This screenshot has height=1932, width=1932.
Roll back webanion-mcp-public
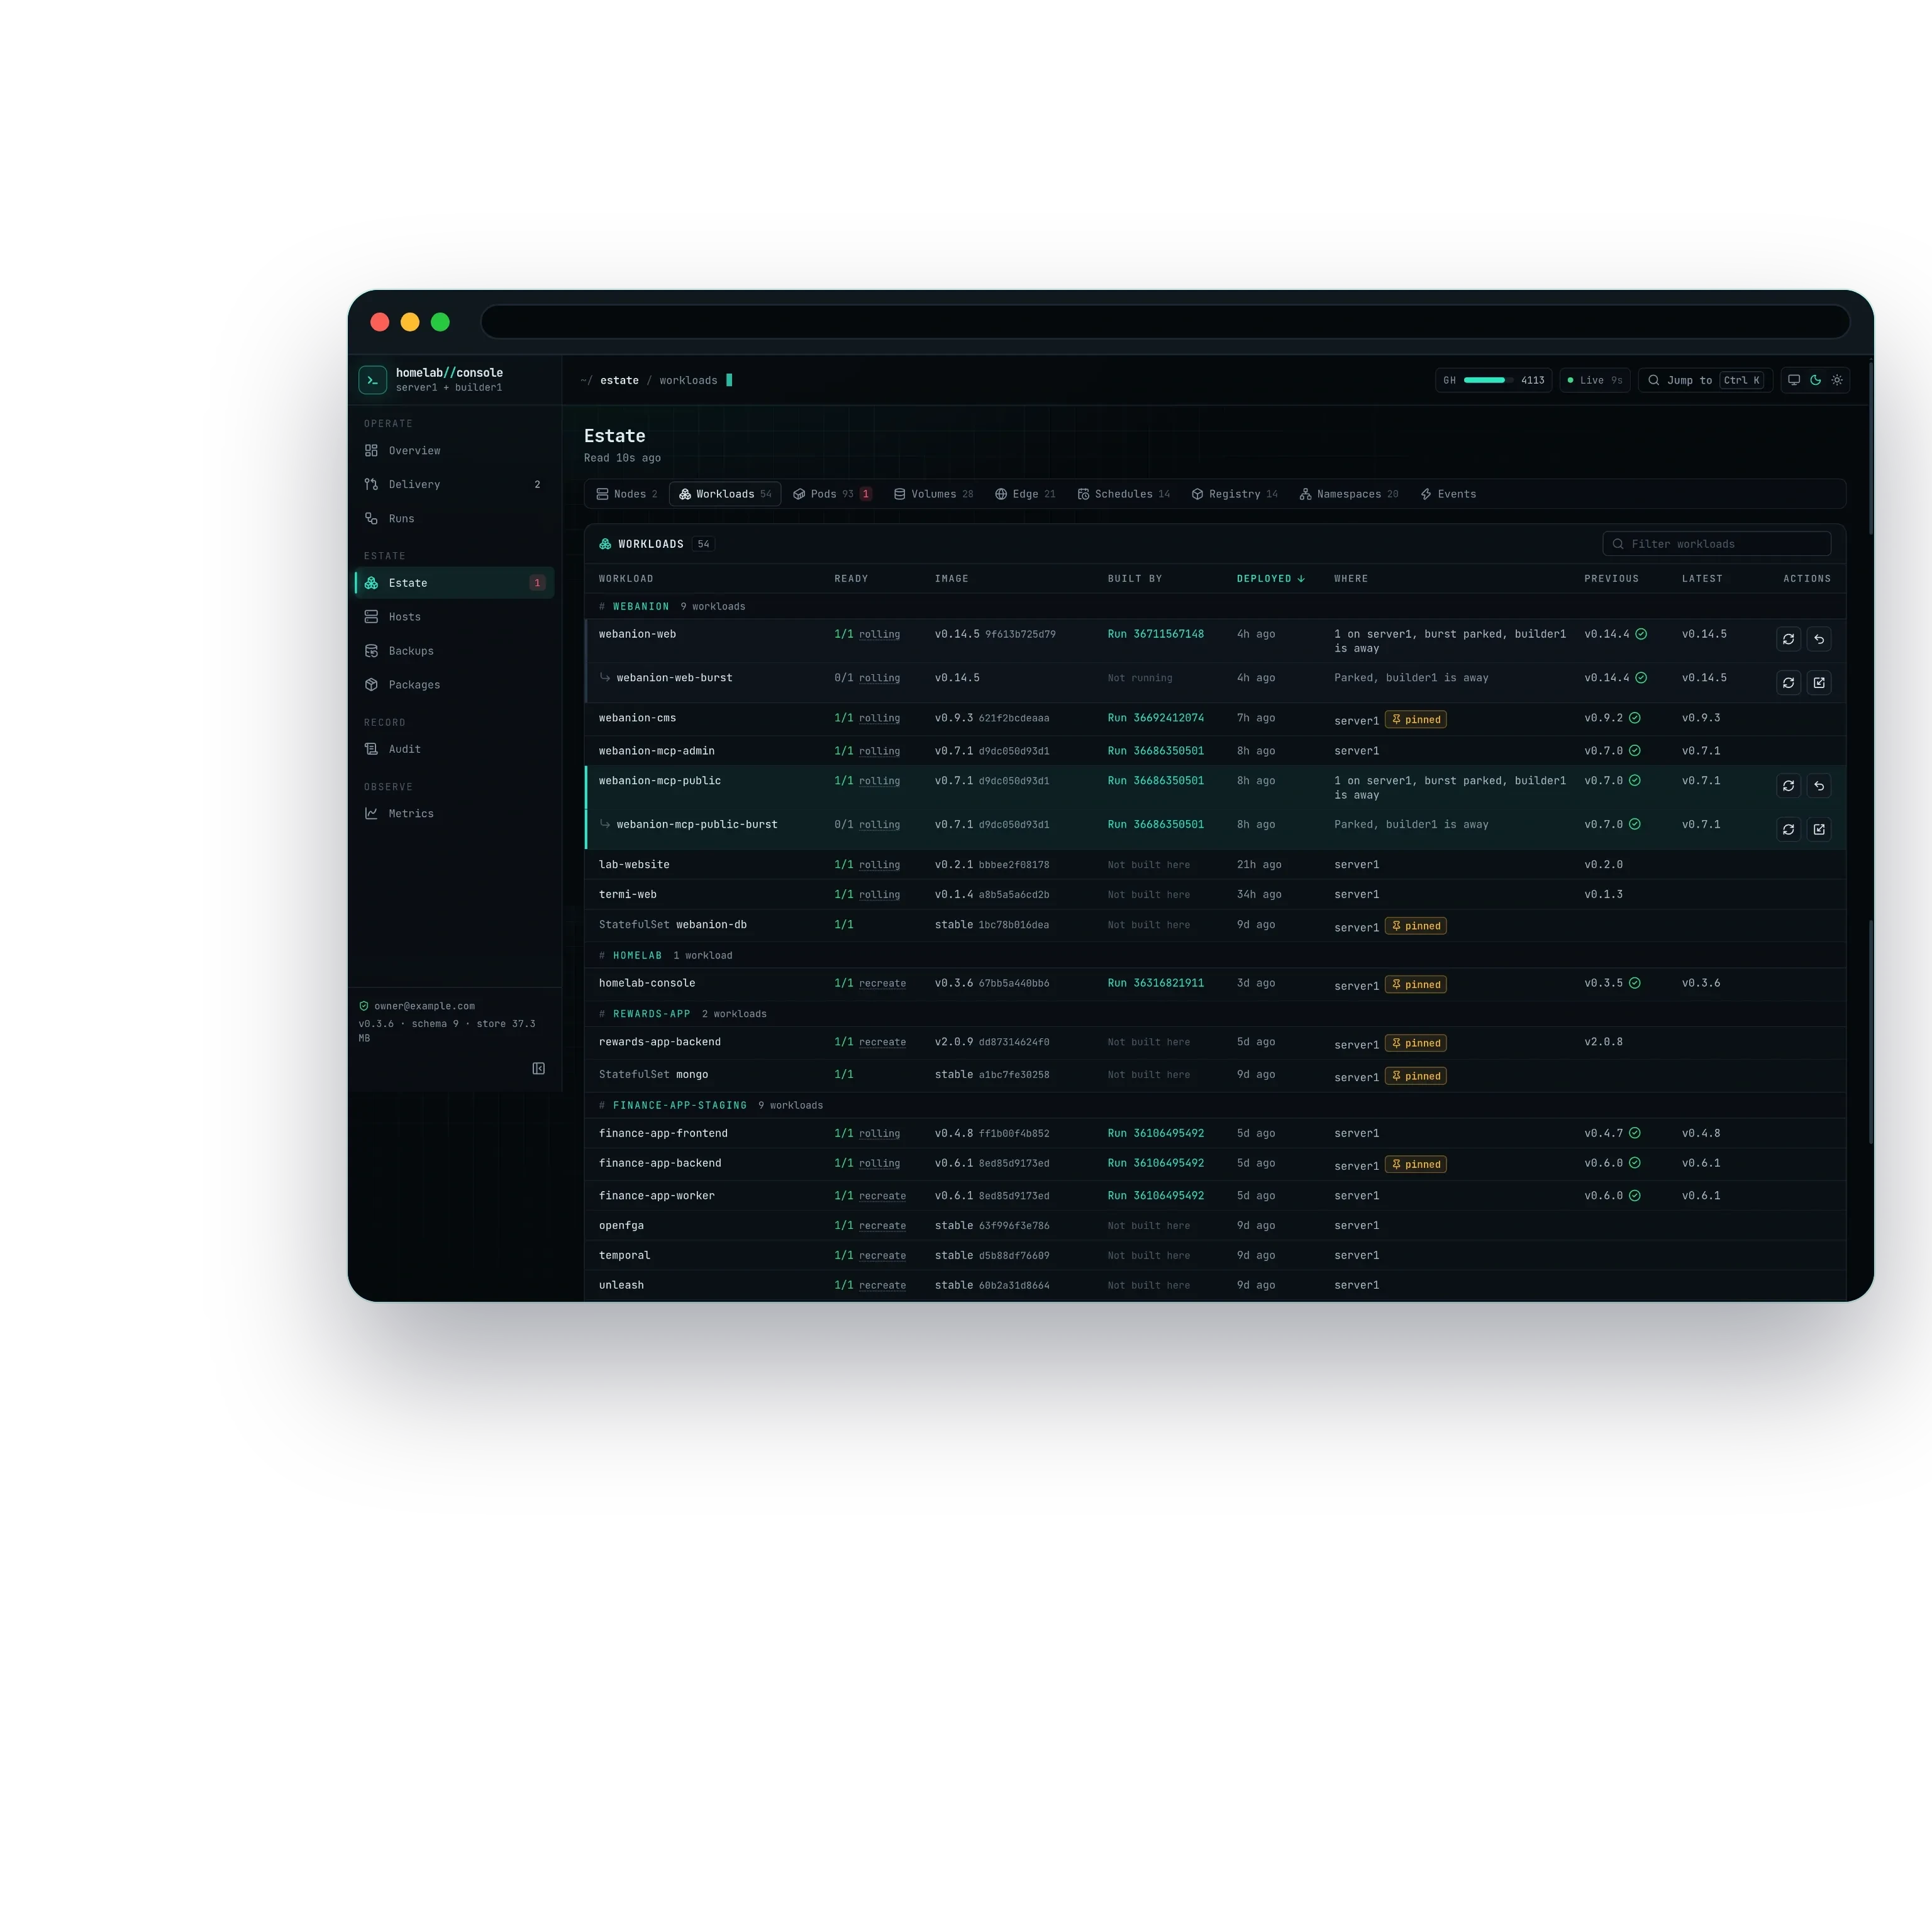(x=1819, y=786)
